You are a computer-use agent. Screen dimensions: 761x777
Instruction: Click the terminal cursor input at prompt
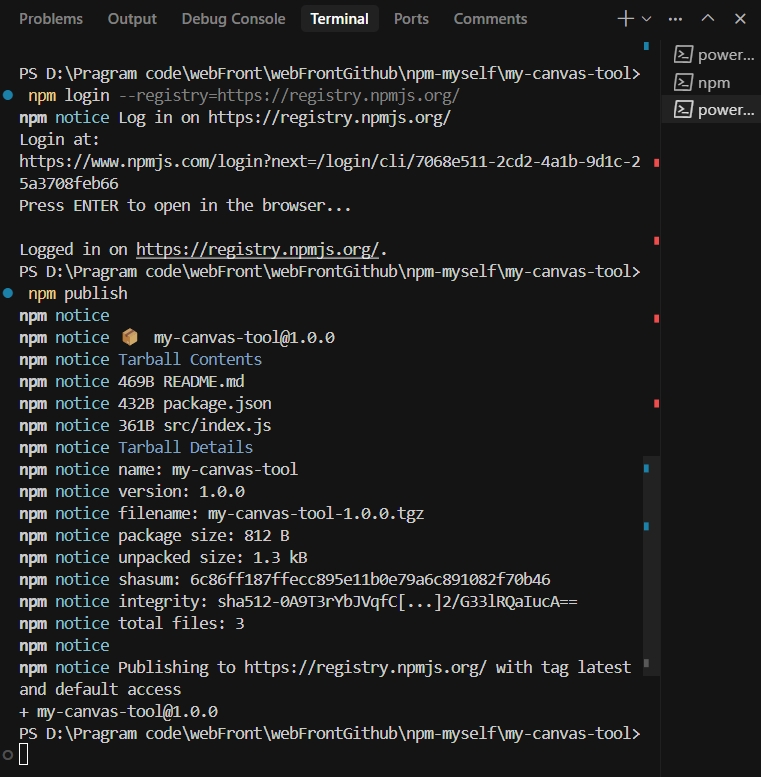(x=24, y=755)
